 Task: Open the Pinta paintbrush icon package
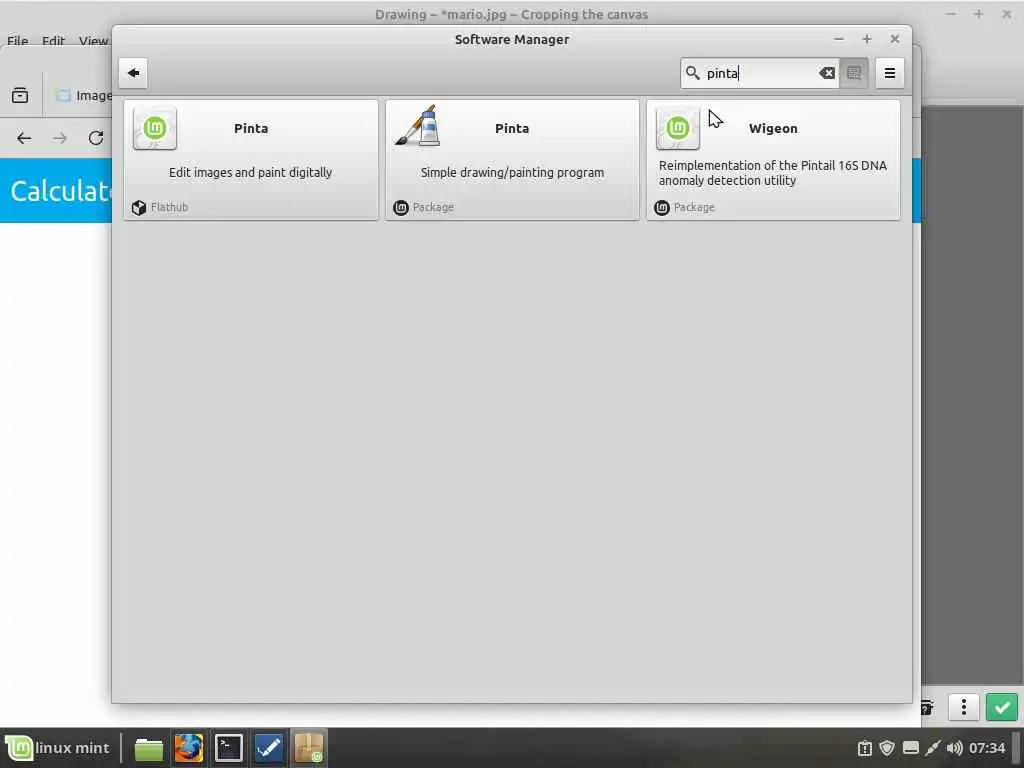pyautogui.click(x=417, y=127)
